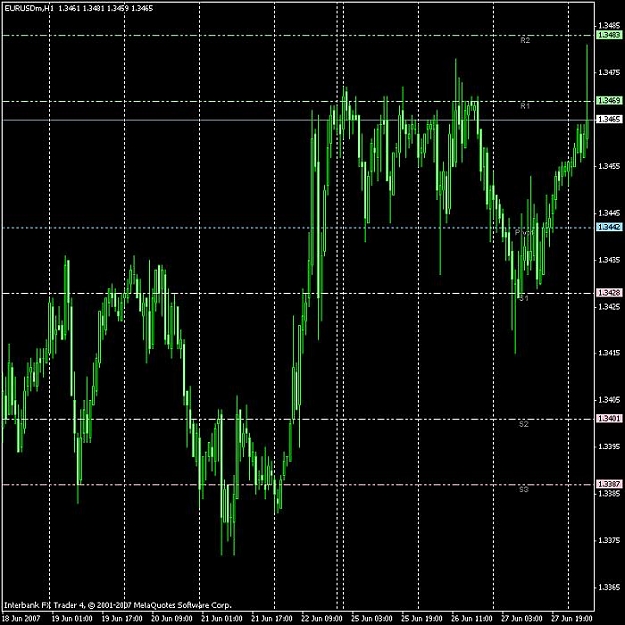Click the 1.3445 price axis value
Screen dimensions: 625x625
[x=609, y=213]
